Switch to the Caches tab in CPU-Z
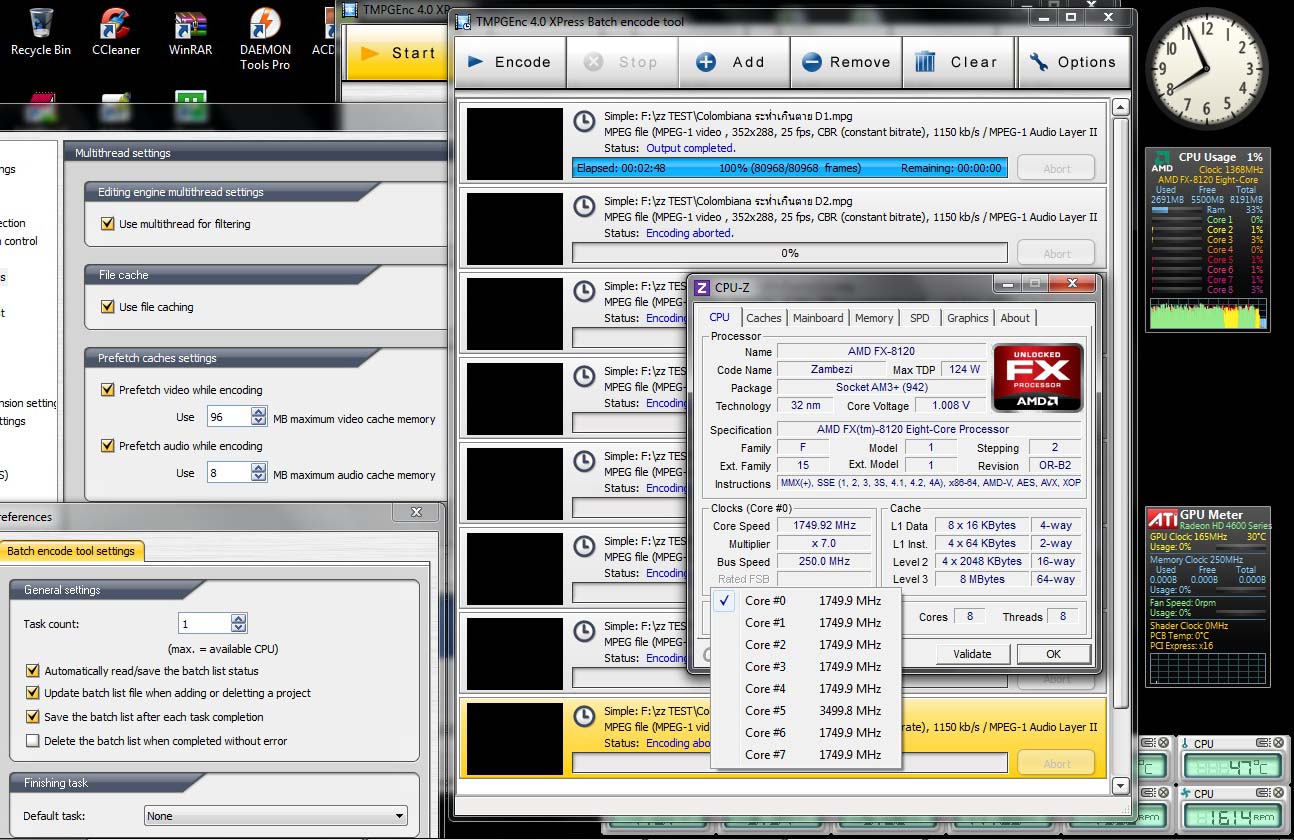 [764, 318]
